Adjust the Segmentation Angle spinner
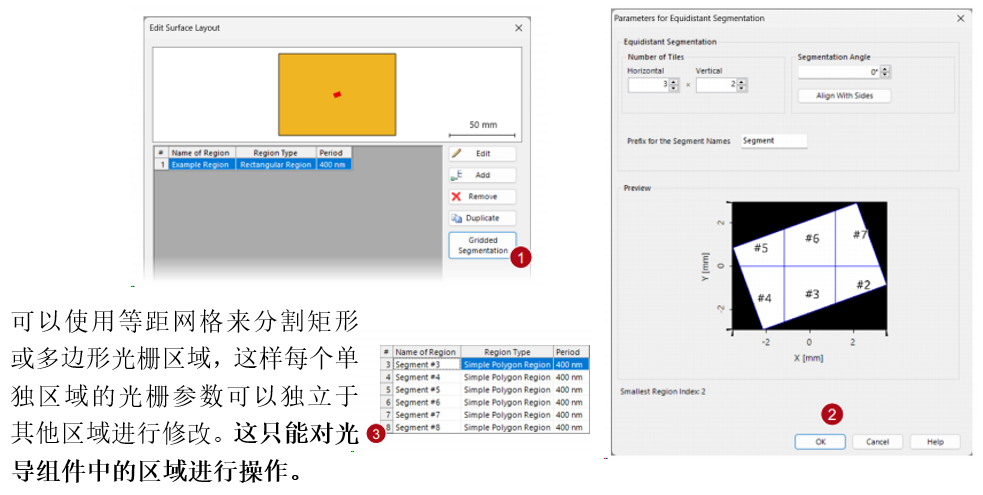983x495 pixels. click(885, 72)
